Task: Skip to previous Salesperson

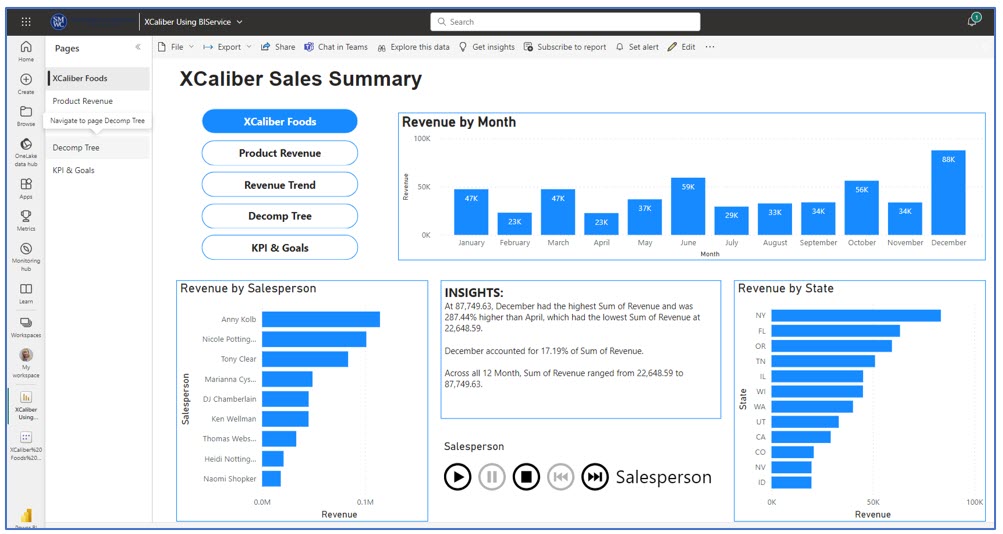Action: click(x=561, y=477)
